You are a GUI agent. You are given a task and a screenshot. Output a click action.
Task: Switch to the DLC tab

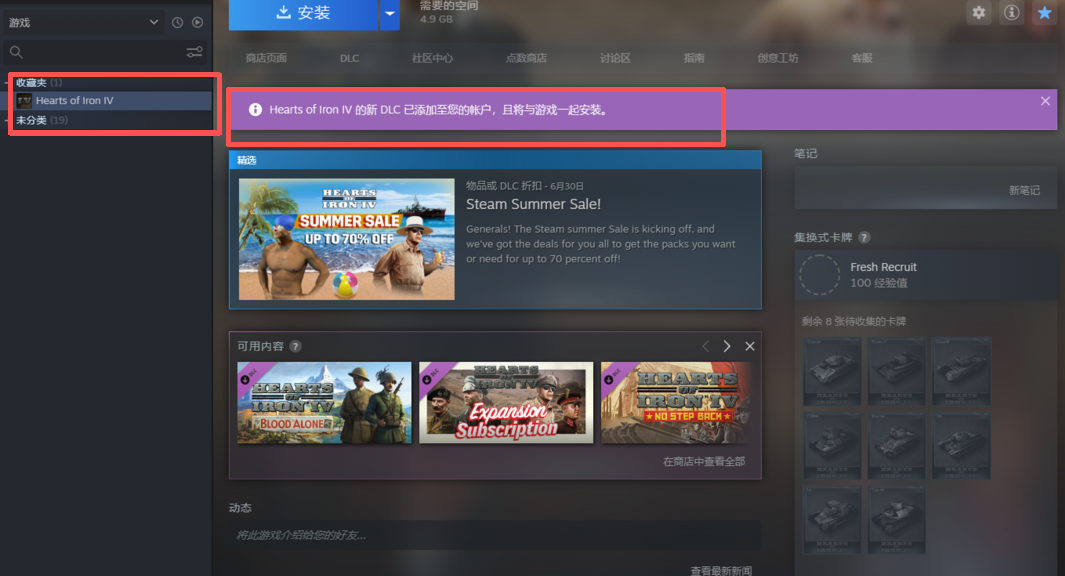(349, 58)
